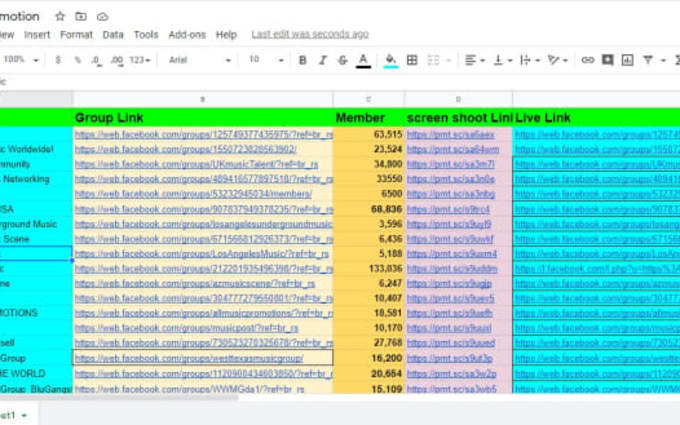This screenshot has width=680, height=425.
Task: Open azmusicscene group link
Action: (195, 284)
